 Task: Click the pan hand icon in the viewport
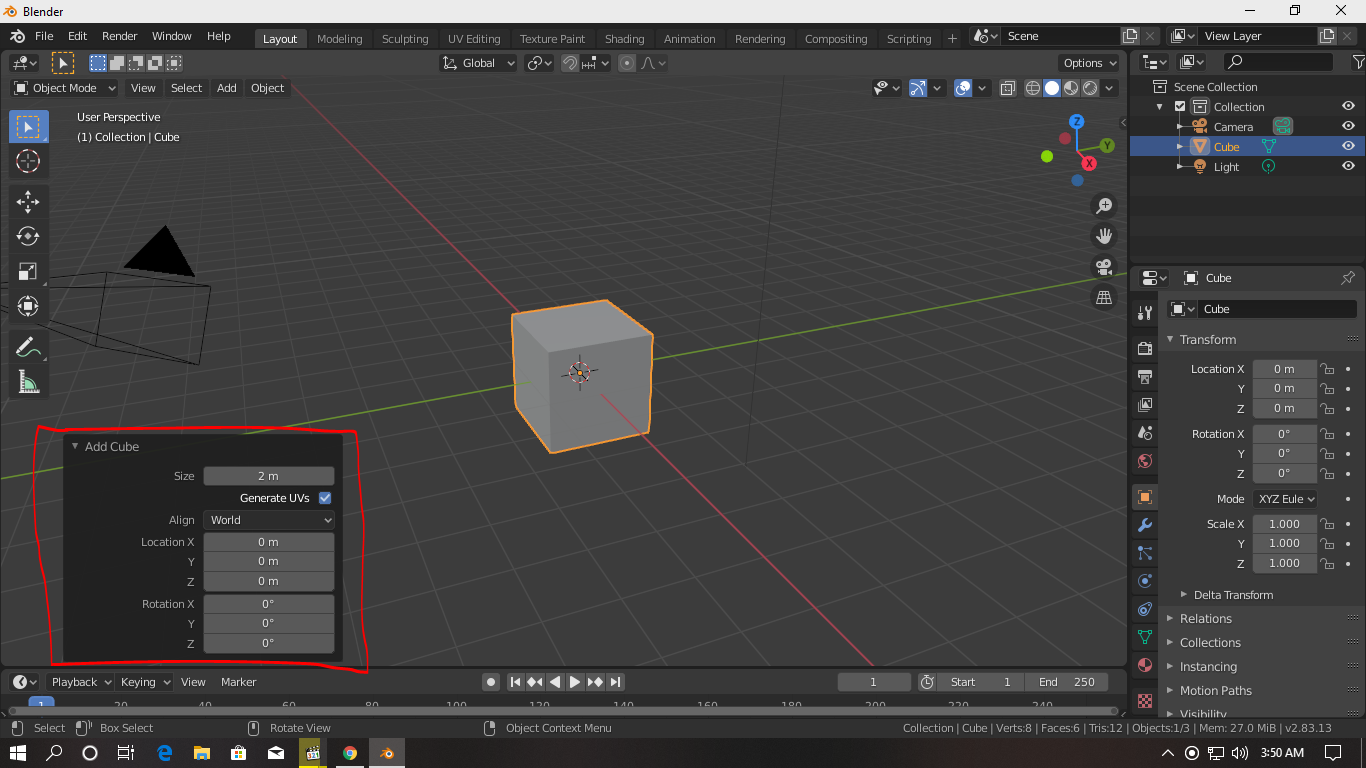(x=1104, y=236)
